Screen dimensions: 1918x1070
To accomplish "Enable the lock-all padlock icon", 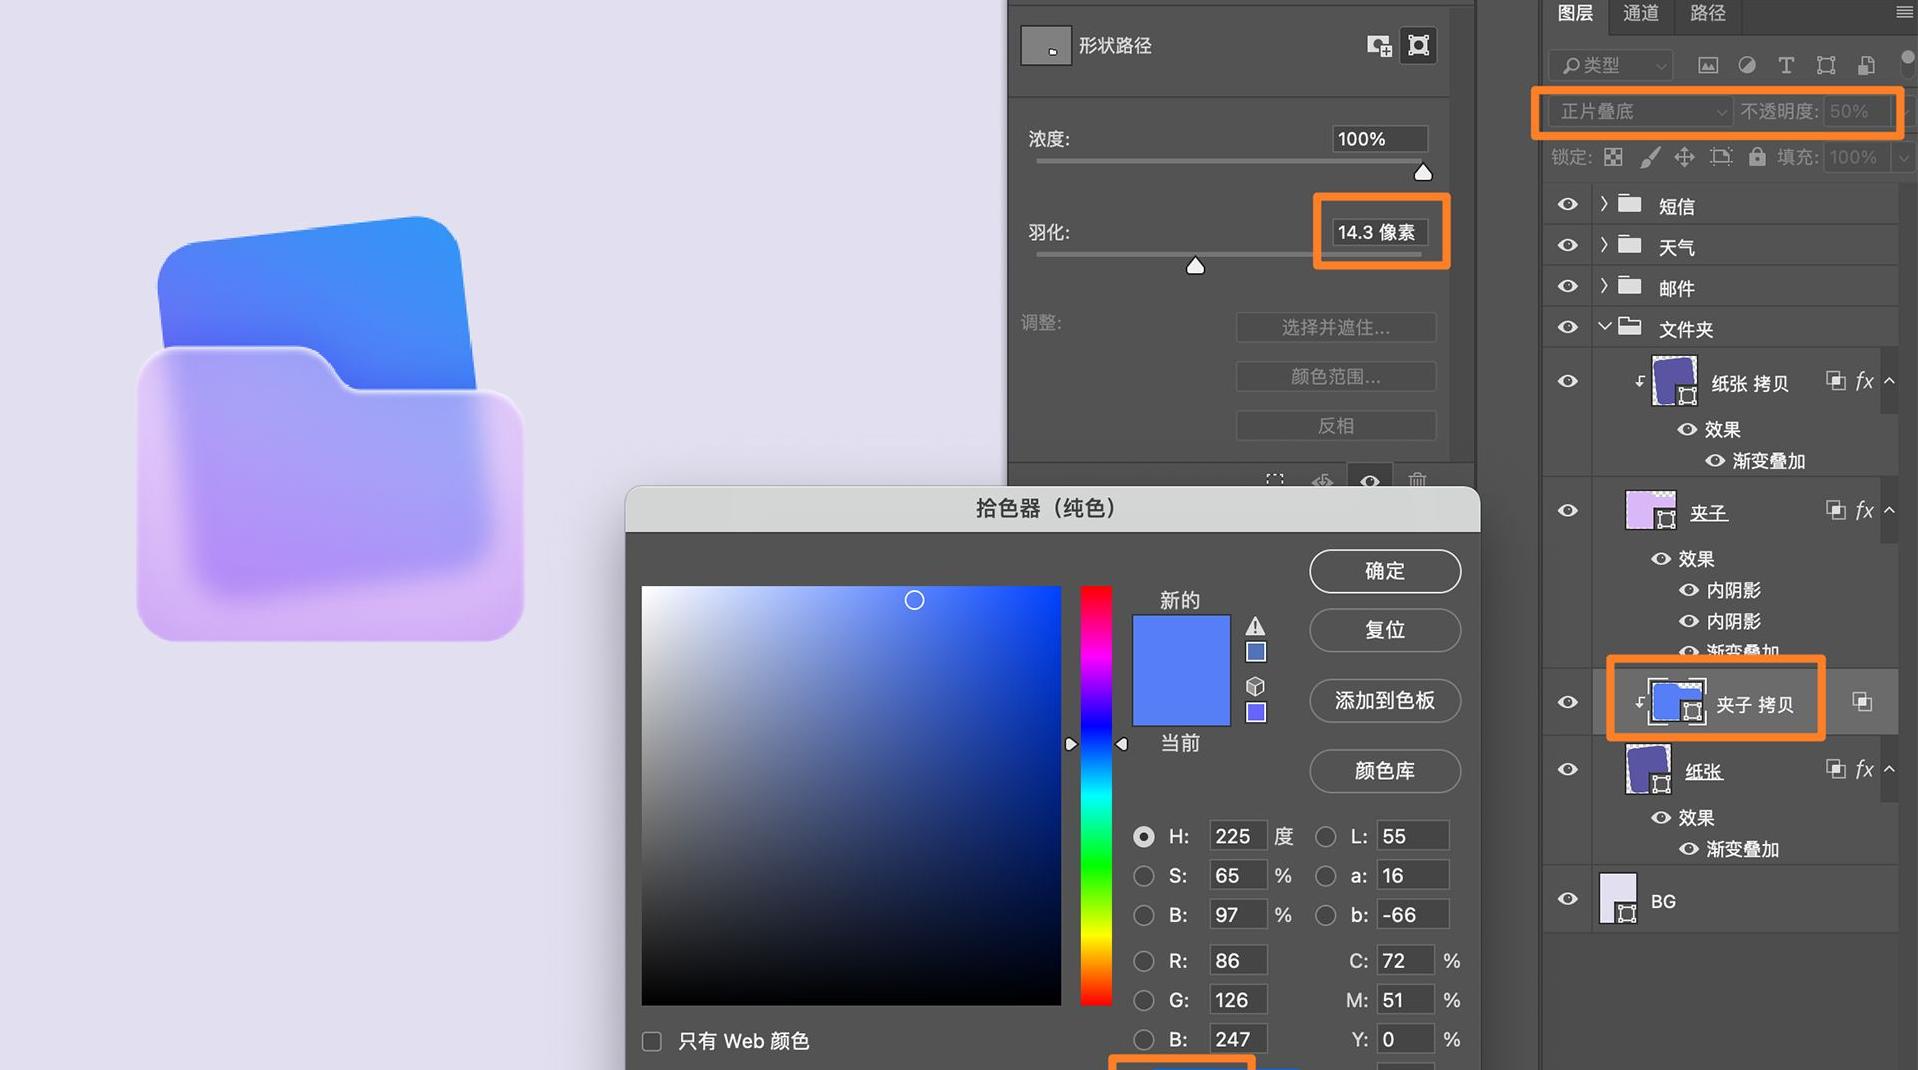I will tap(1757, 157).
